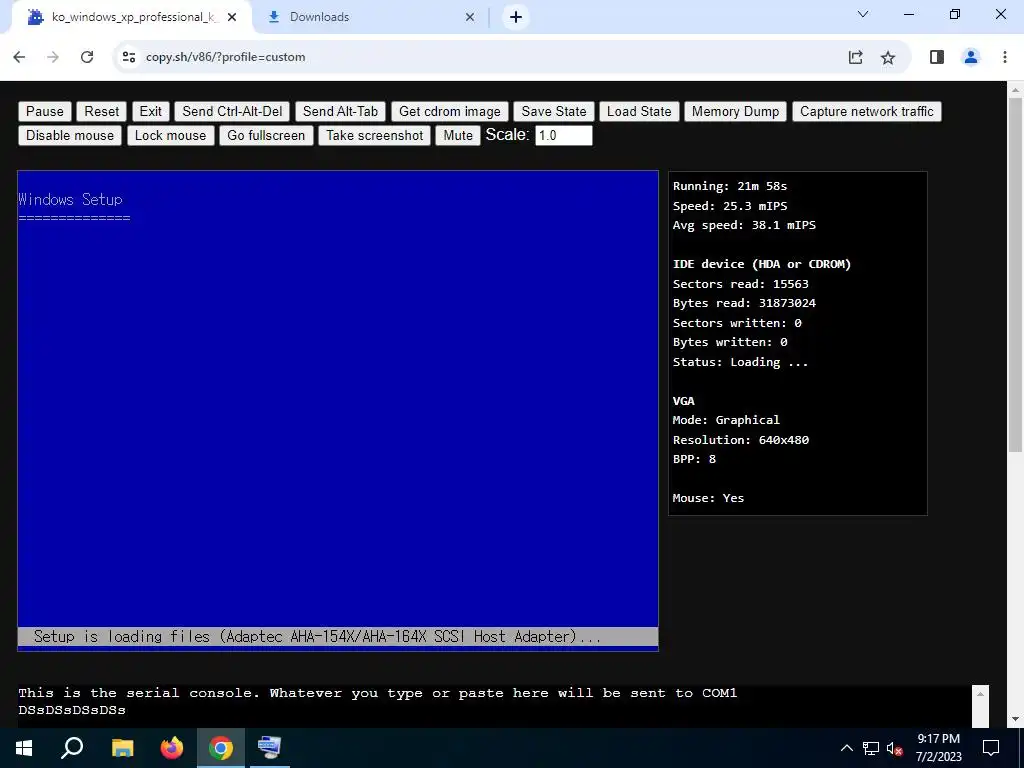Close the Downloads tab

tap(470, 17)
